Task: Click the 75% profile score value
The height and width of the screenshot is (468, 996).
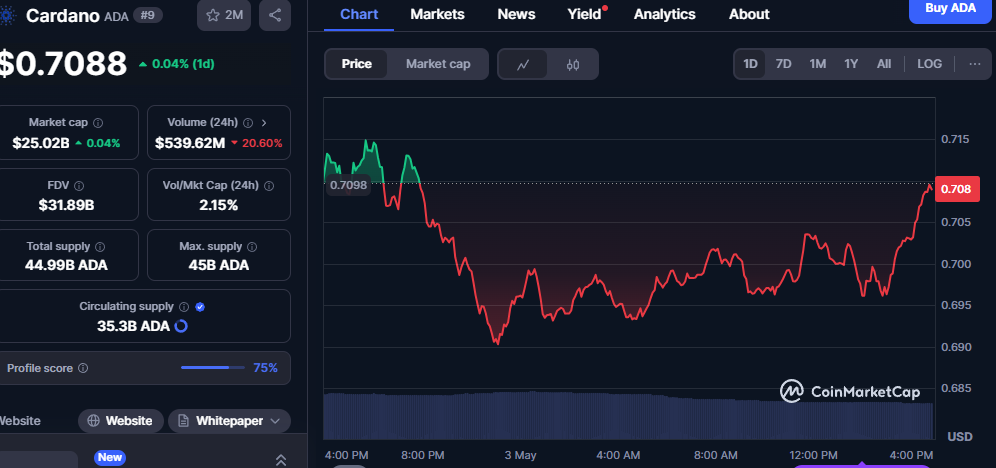Action: 266,368
